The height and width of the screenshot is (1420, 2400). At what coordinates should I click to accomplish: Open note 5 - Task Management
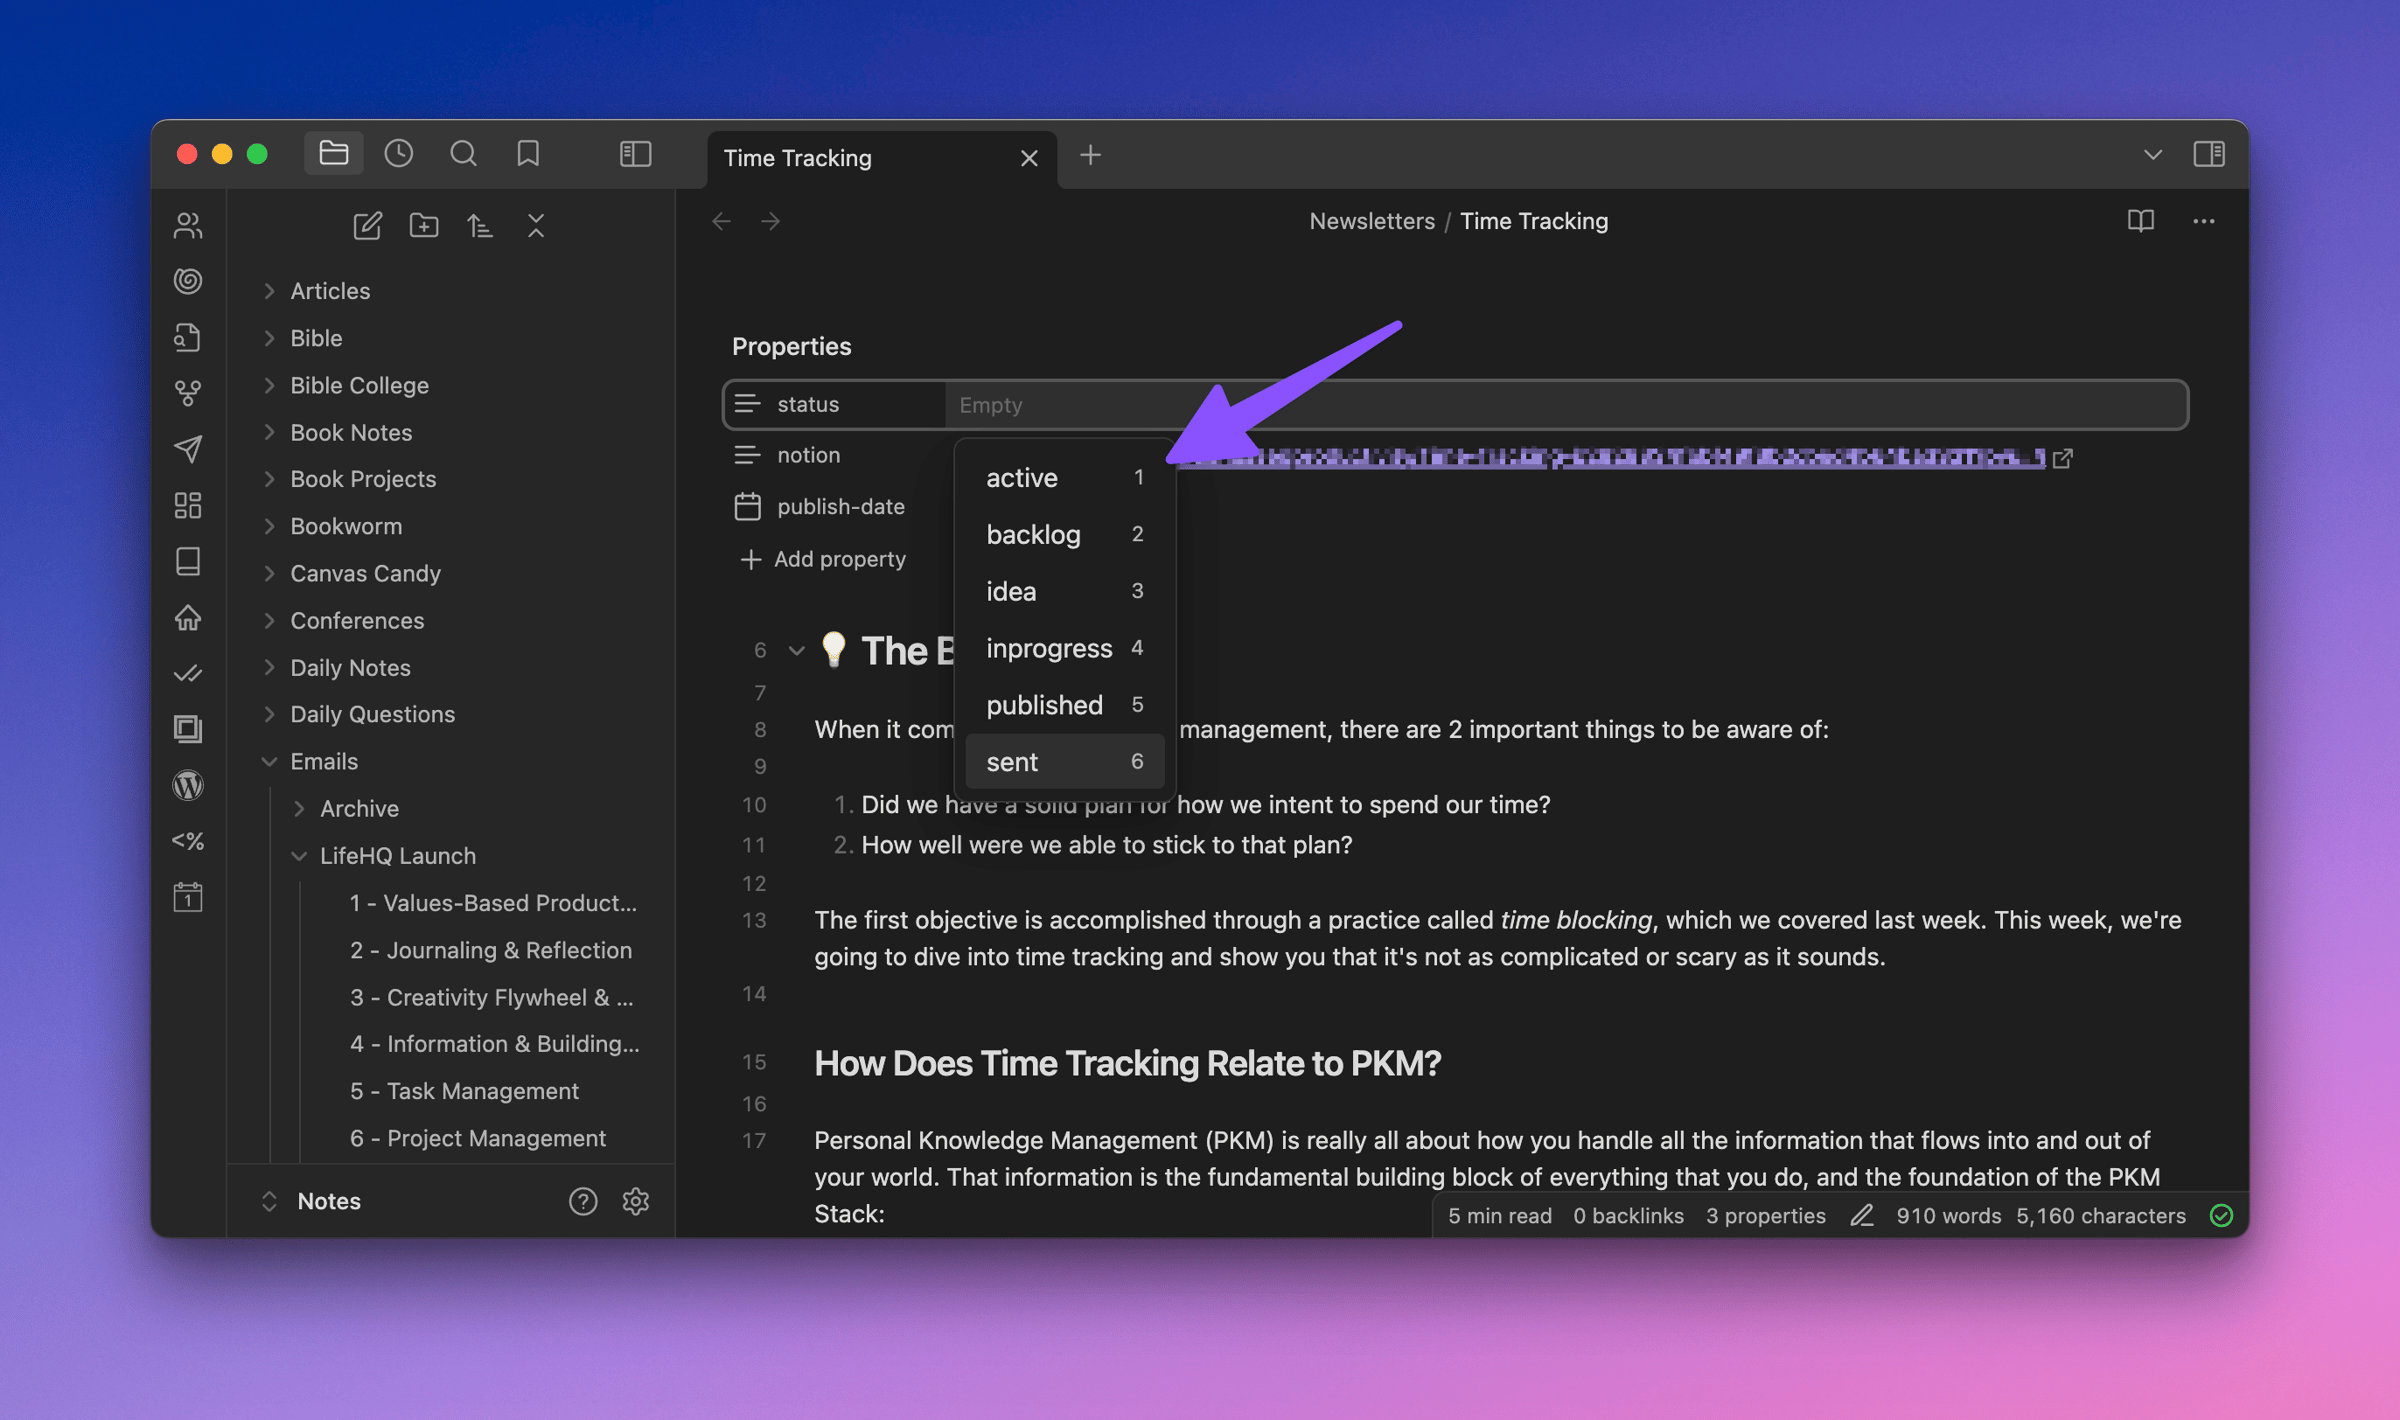coord(464,1091)
